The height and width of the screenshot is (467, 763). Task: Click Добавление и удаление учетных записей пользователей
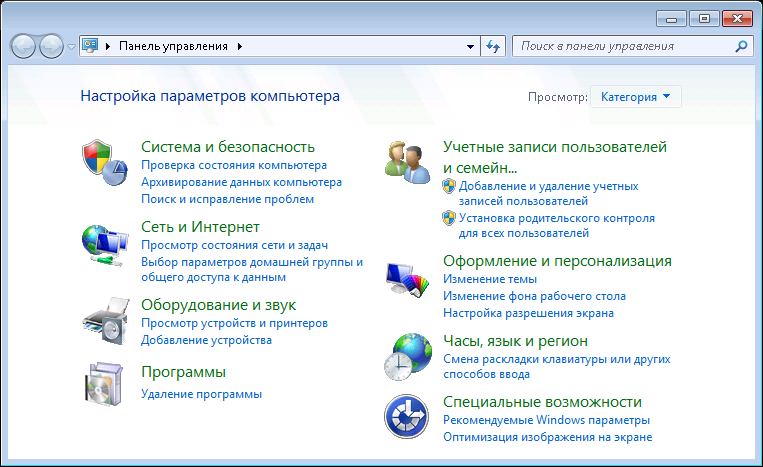pos(548,194)
